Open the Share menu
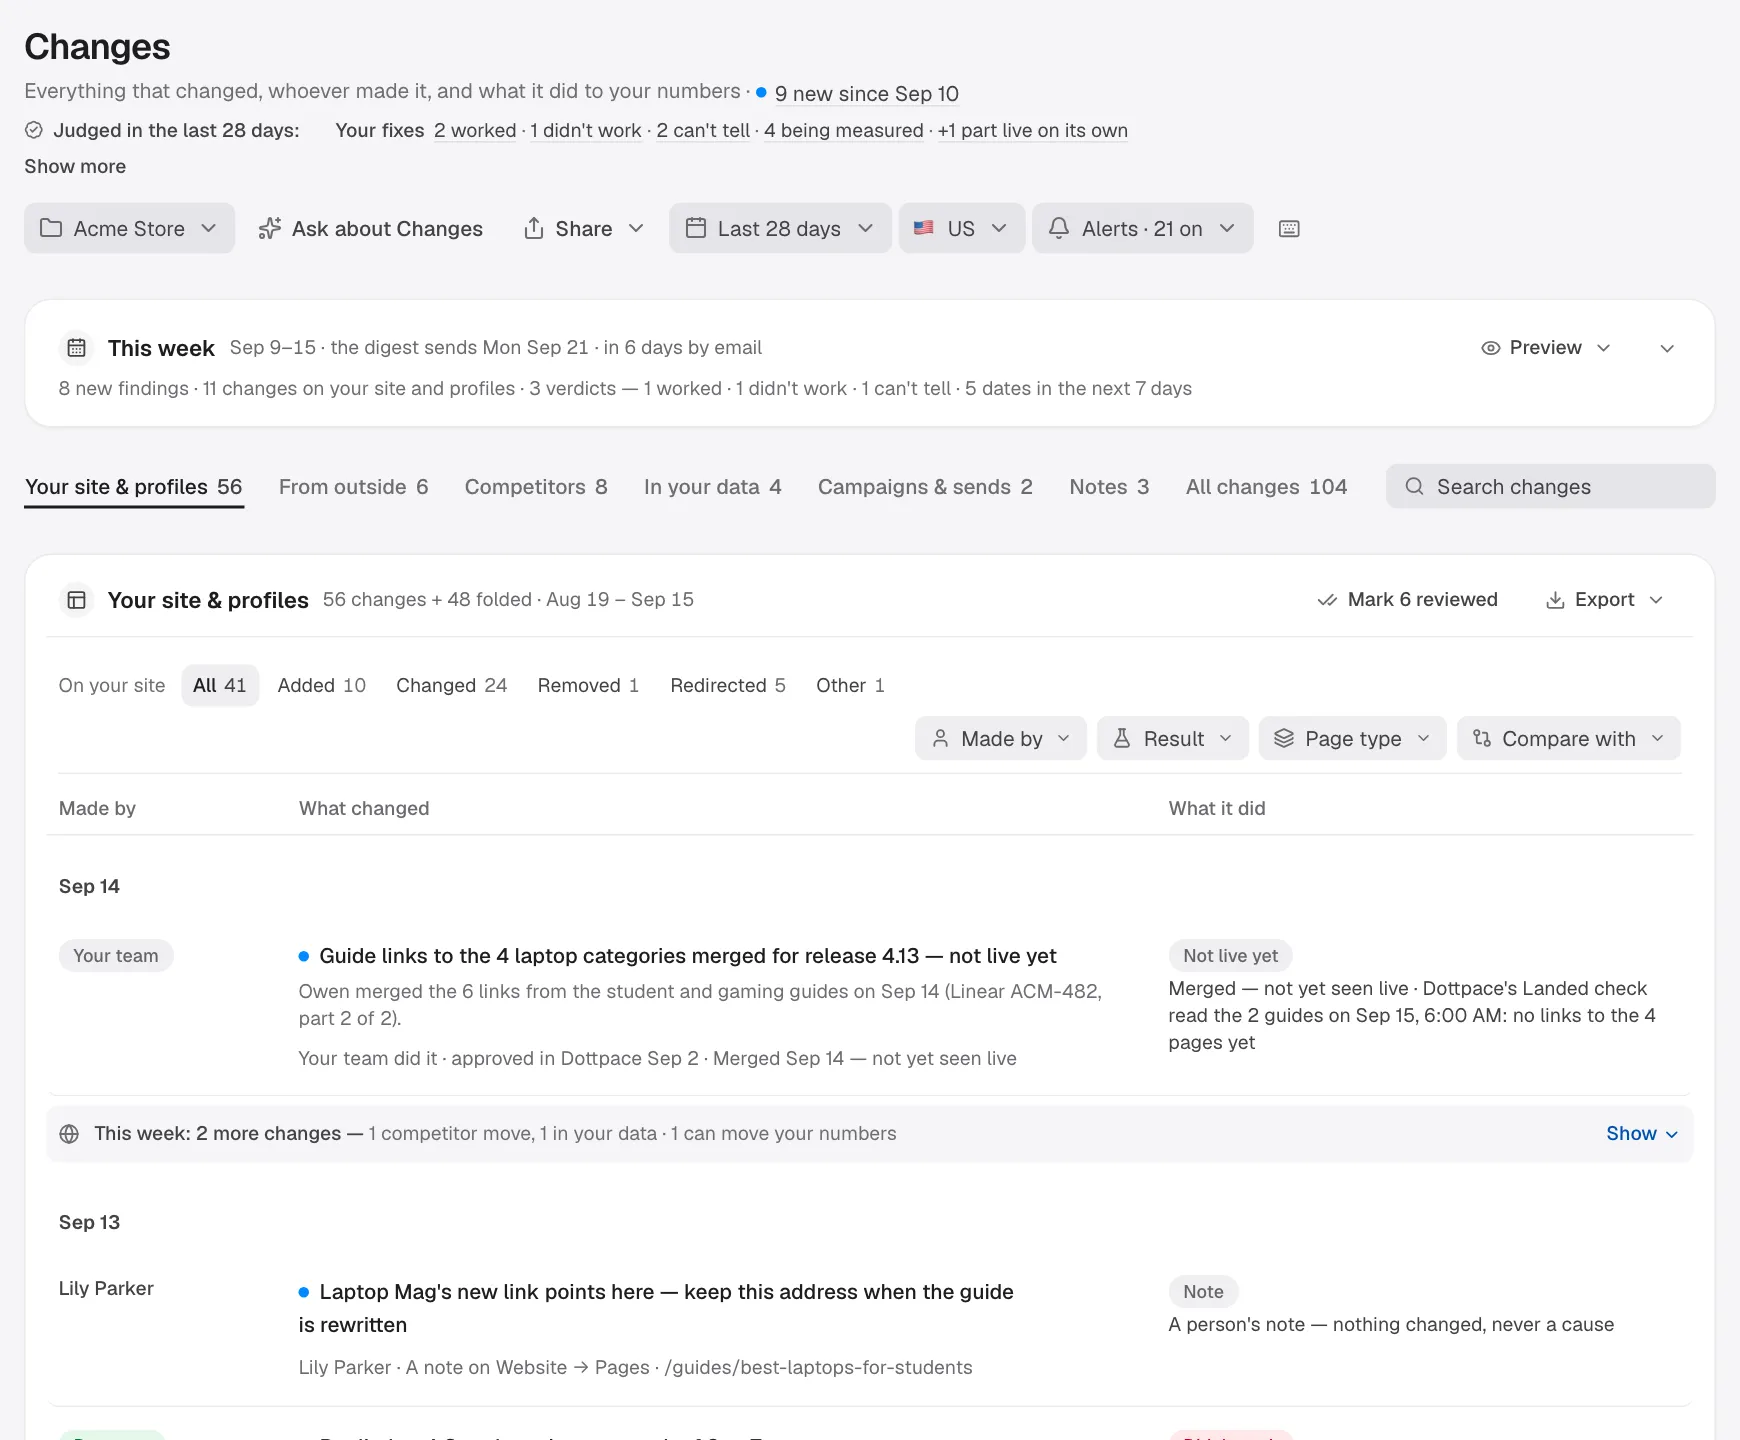1740x1440 pixels. (x=584, y=229)
